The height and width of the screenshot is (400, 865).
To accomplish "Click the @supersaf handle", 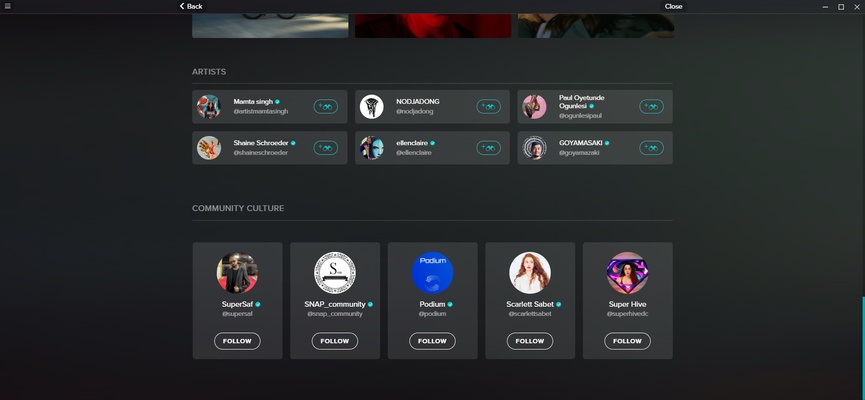I will pyautogui.click(x=237, y=314).
